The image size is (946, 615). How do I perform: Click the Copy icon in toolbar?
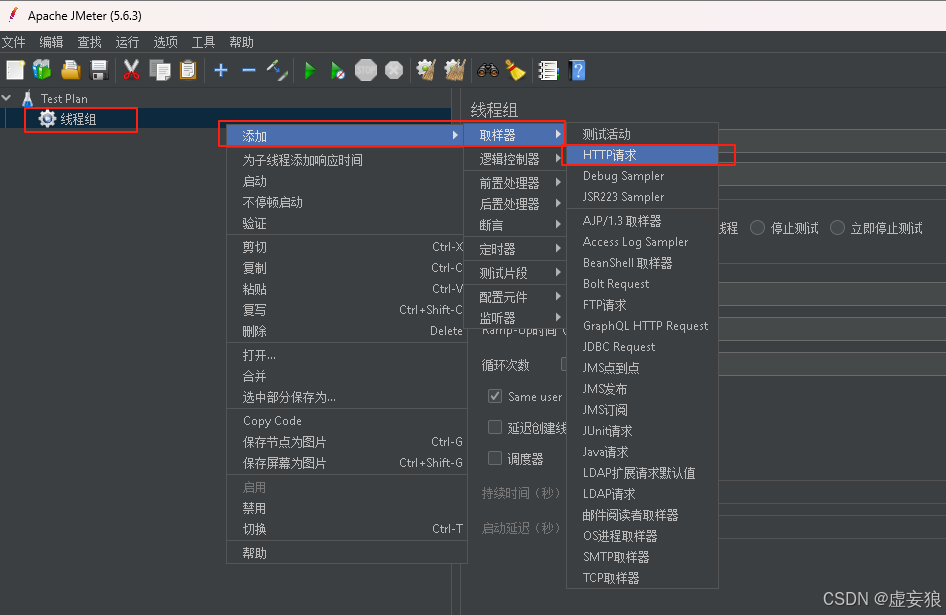(x=160, y=70)
